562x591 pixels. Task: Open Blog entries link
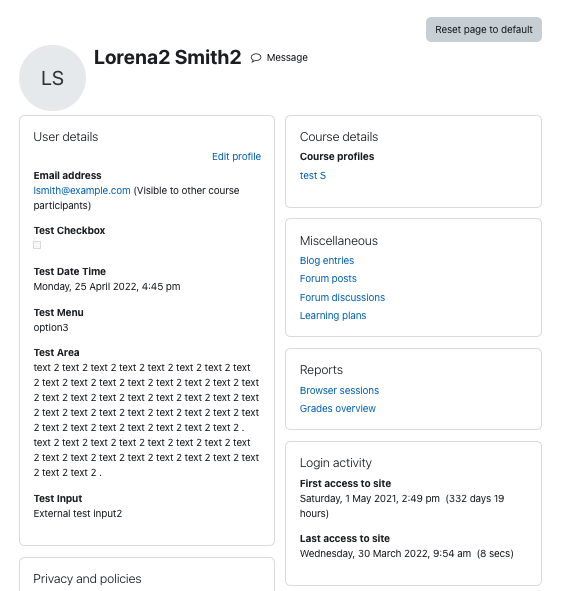click(x=327, y=260)
